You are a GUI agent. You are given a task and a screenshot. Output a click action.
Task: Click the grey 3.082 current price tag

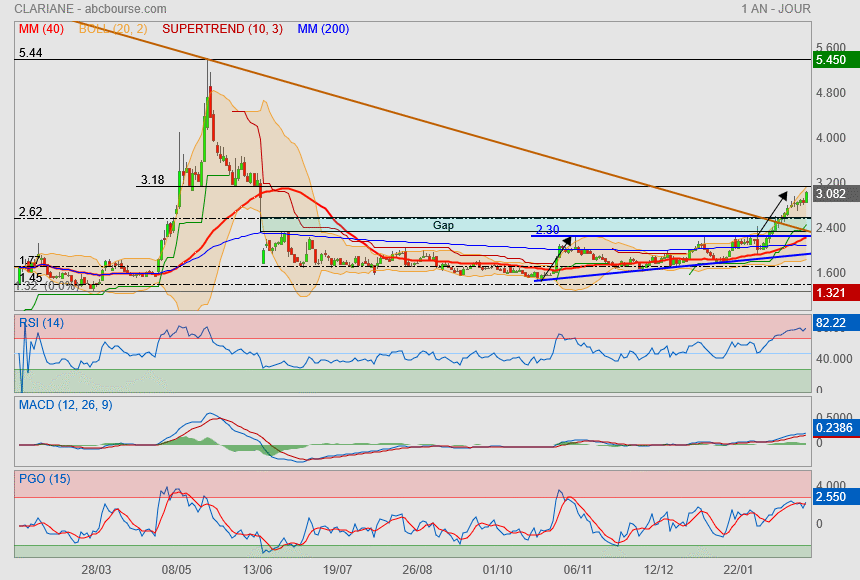[836, 194]
